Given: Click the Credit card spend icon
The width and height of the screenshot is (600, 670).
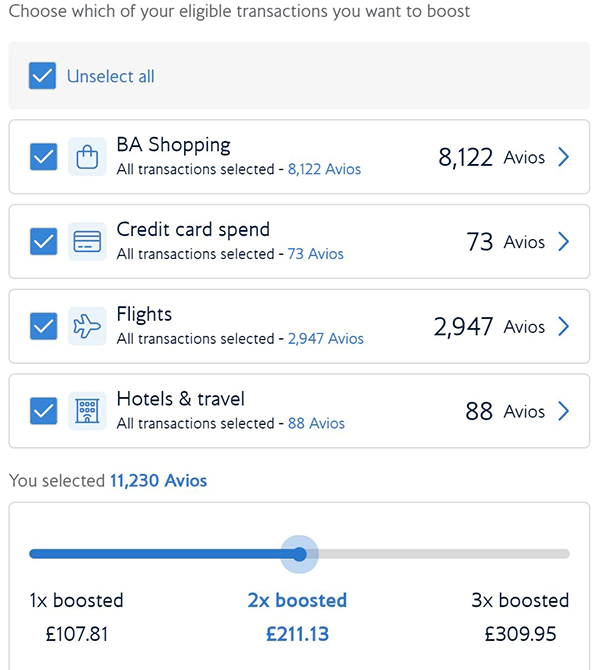Looking at the screenshot, I should pyautogui.click(x=87, y=242).
